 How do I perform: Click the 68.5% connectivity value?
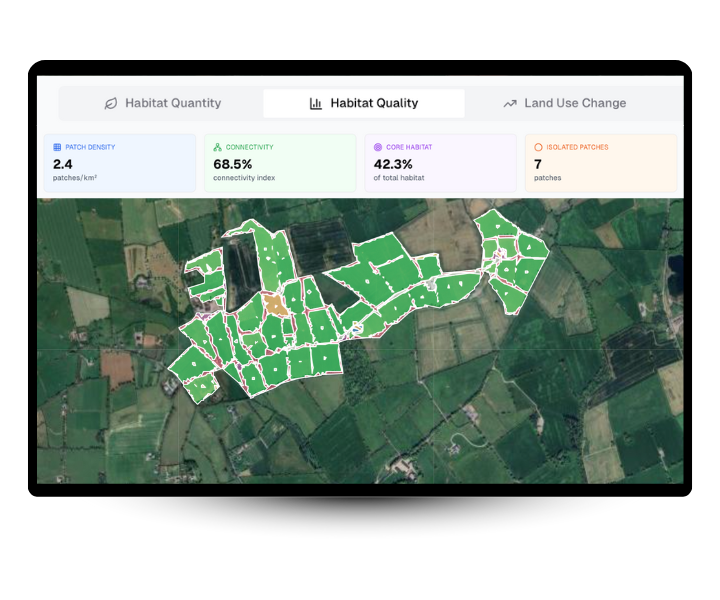pyautogui.click(x=233, y=163)
